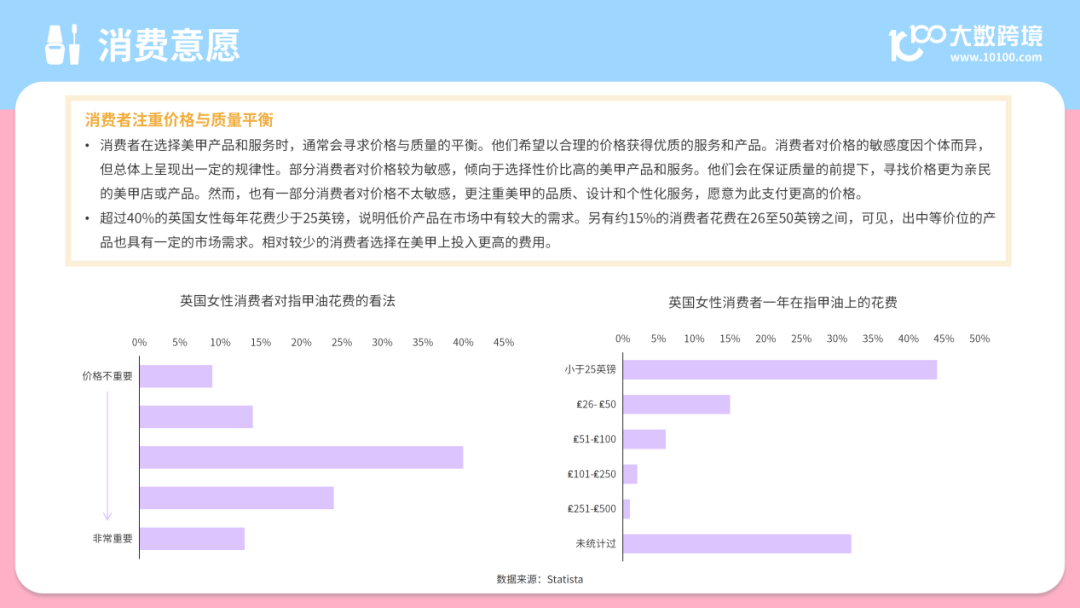Click the £26-£50 bar

click(676, 404)
